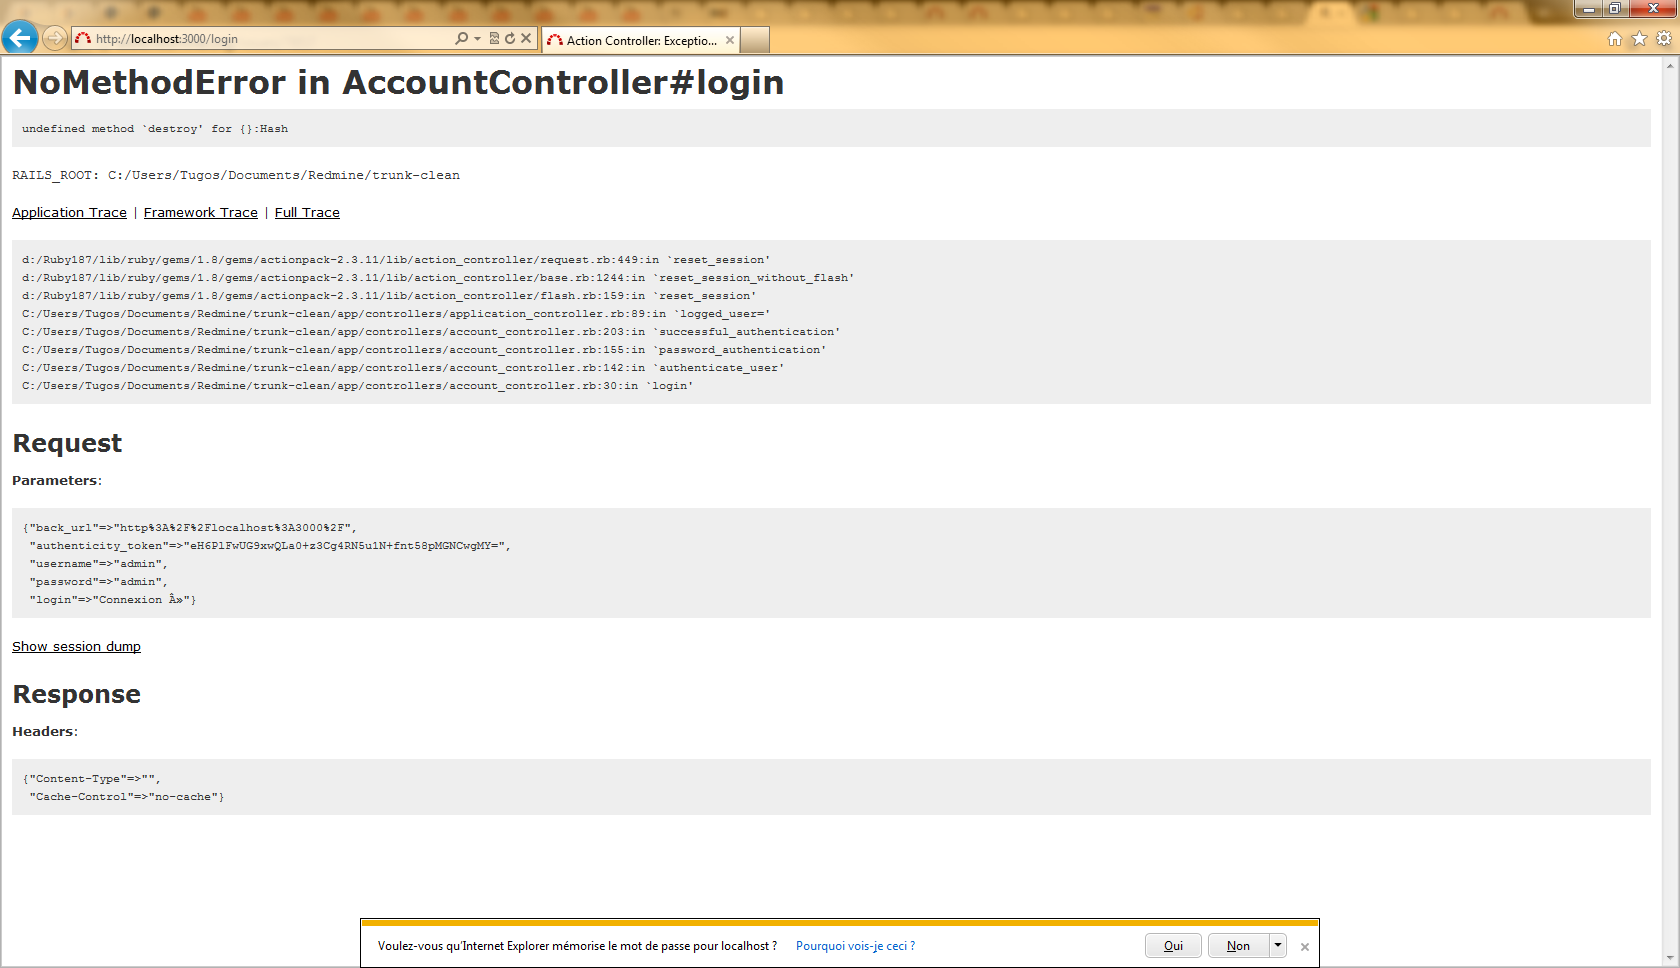Restore down the Internet Explorer window

pos(1615,9)
